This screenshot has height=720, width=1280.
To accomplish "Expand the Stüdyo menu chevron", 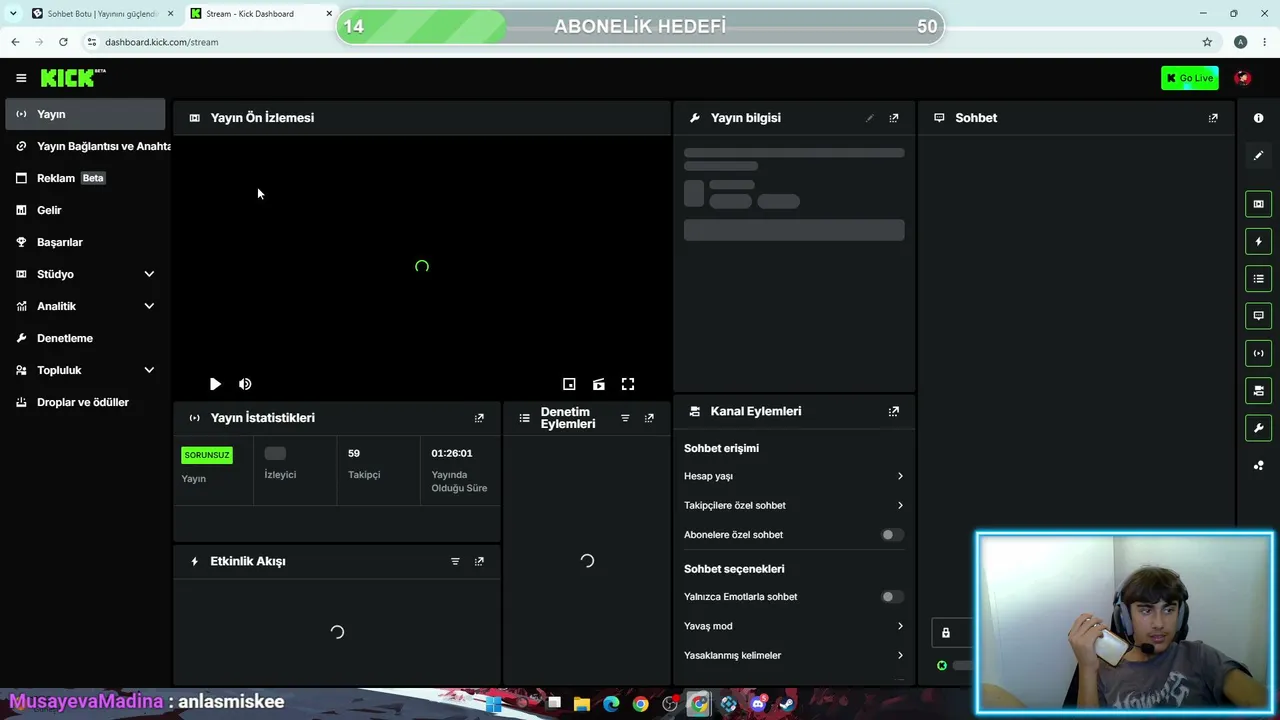I will (x=149, y=274).
